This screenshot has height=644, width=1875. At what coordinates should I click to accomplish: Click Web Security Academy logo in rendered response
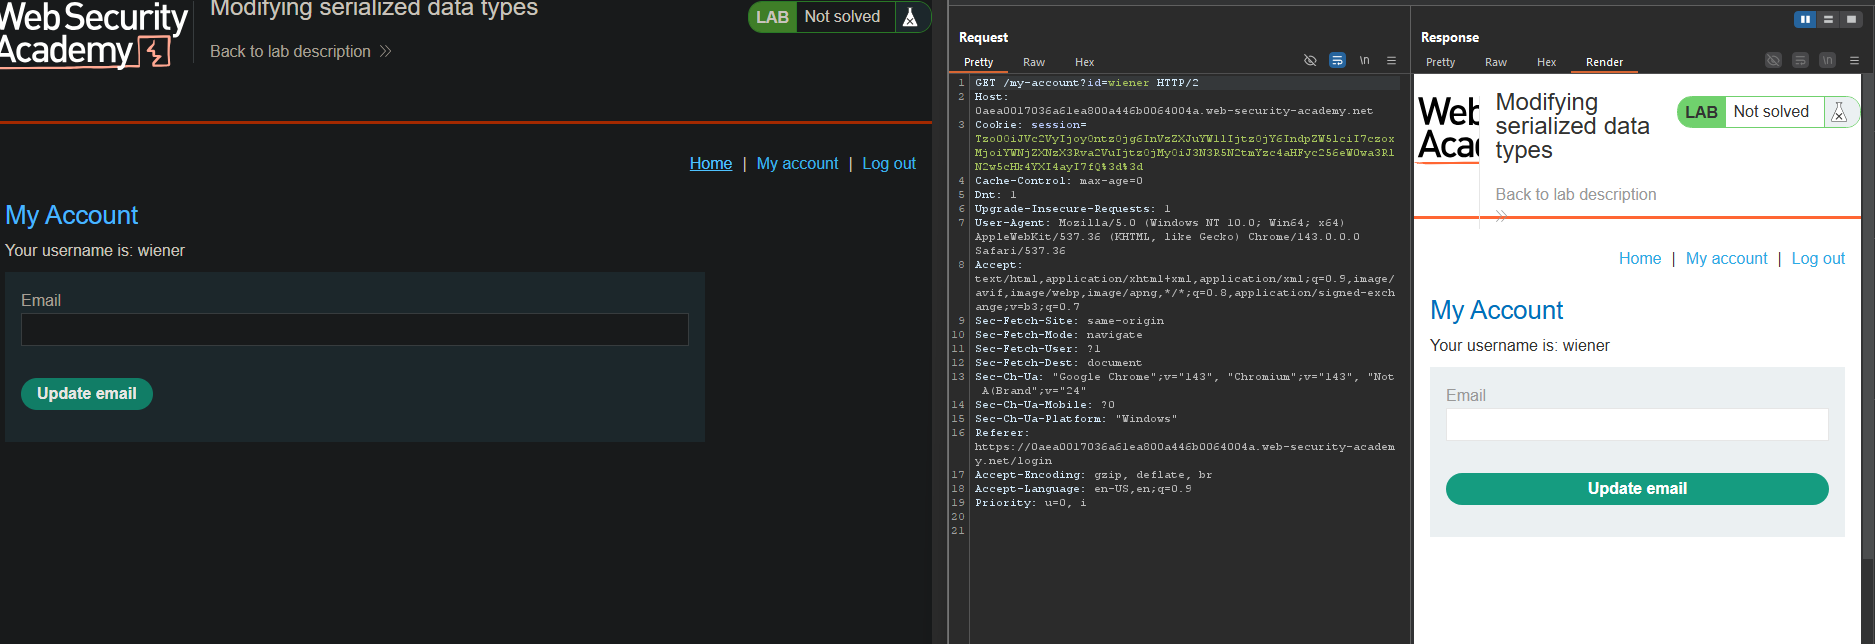1448,128
